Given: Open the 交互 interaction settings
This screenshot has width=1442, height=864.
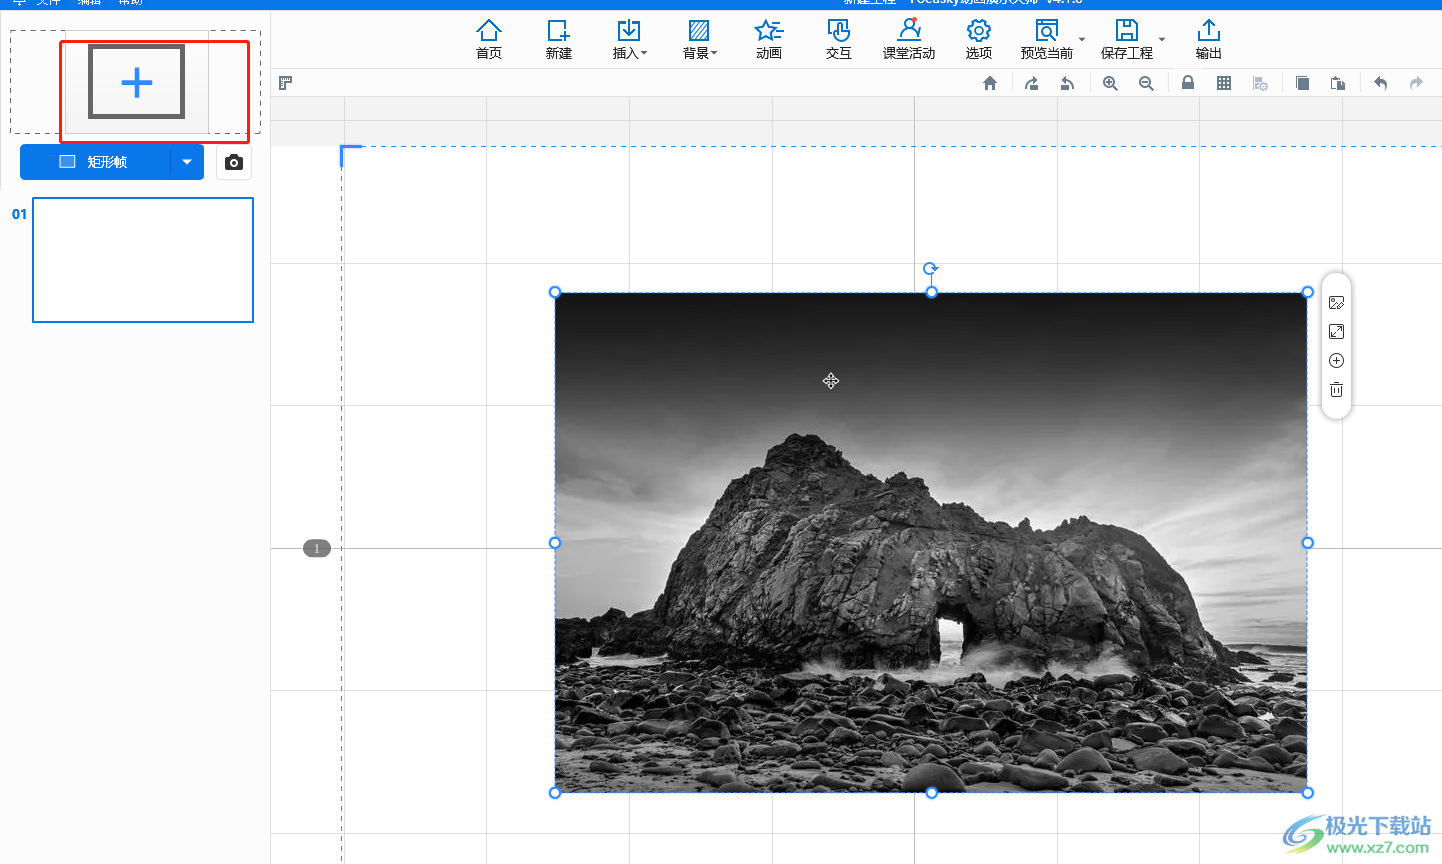Looking at the screenshot, I should pos(839,40).
